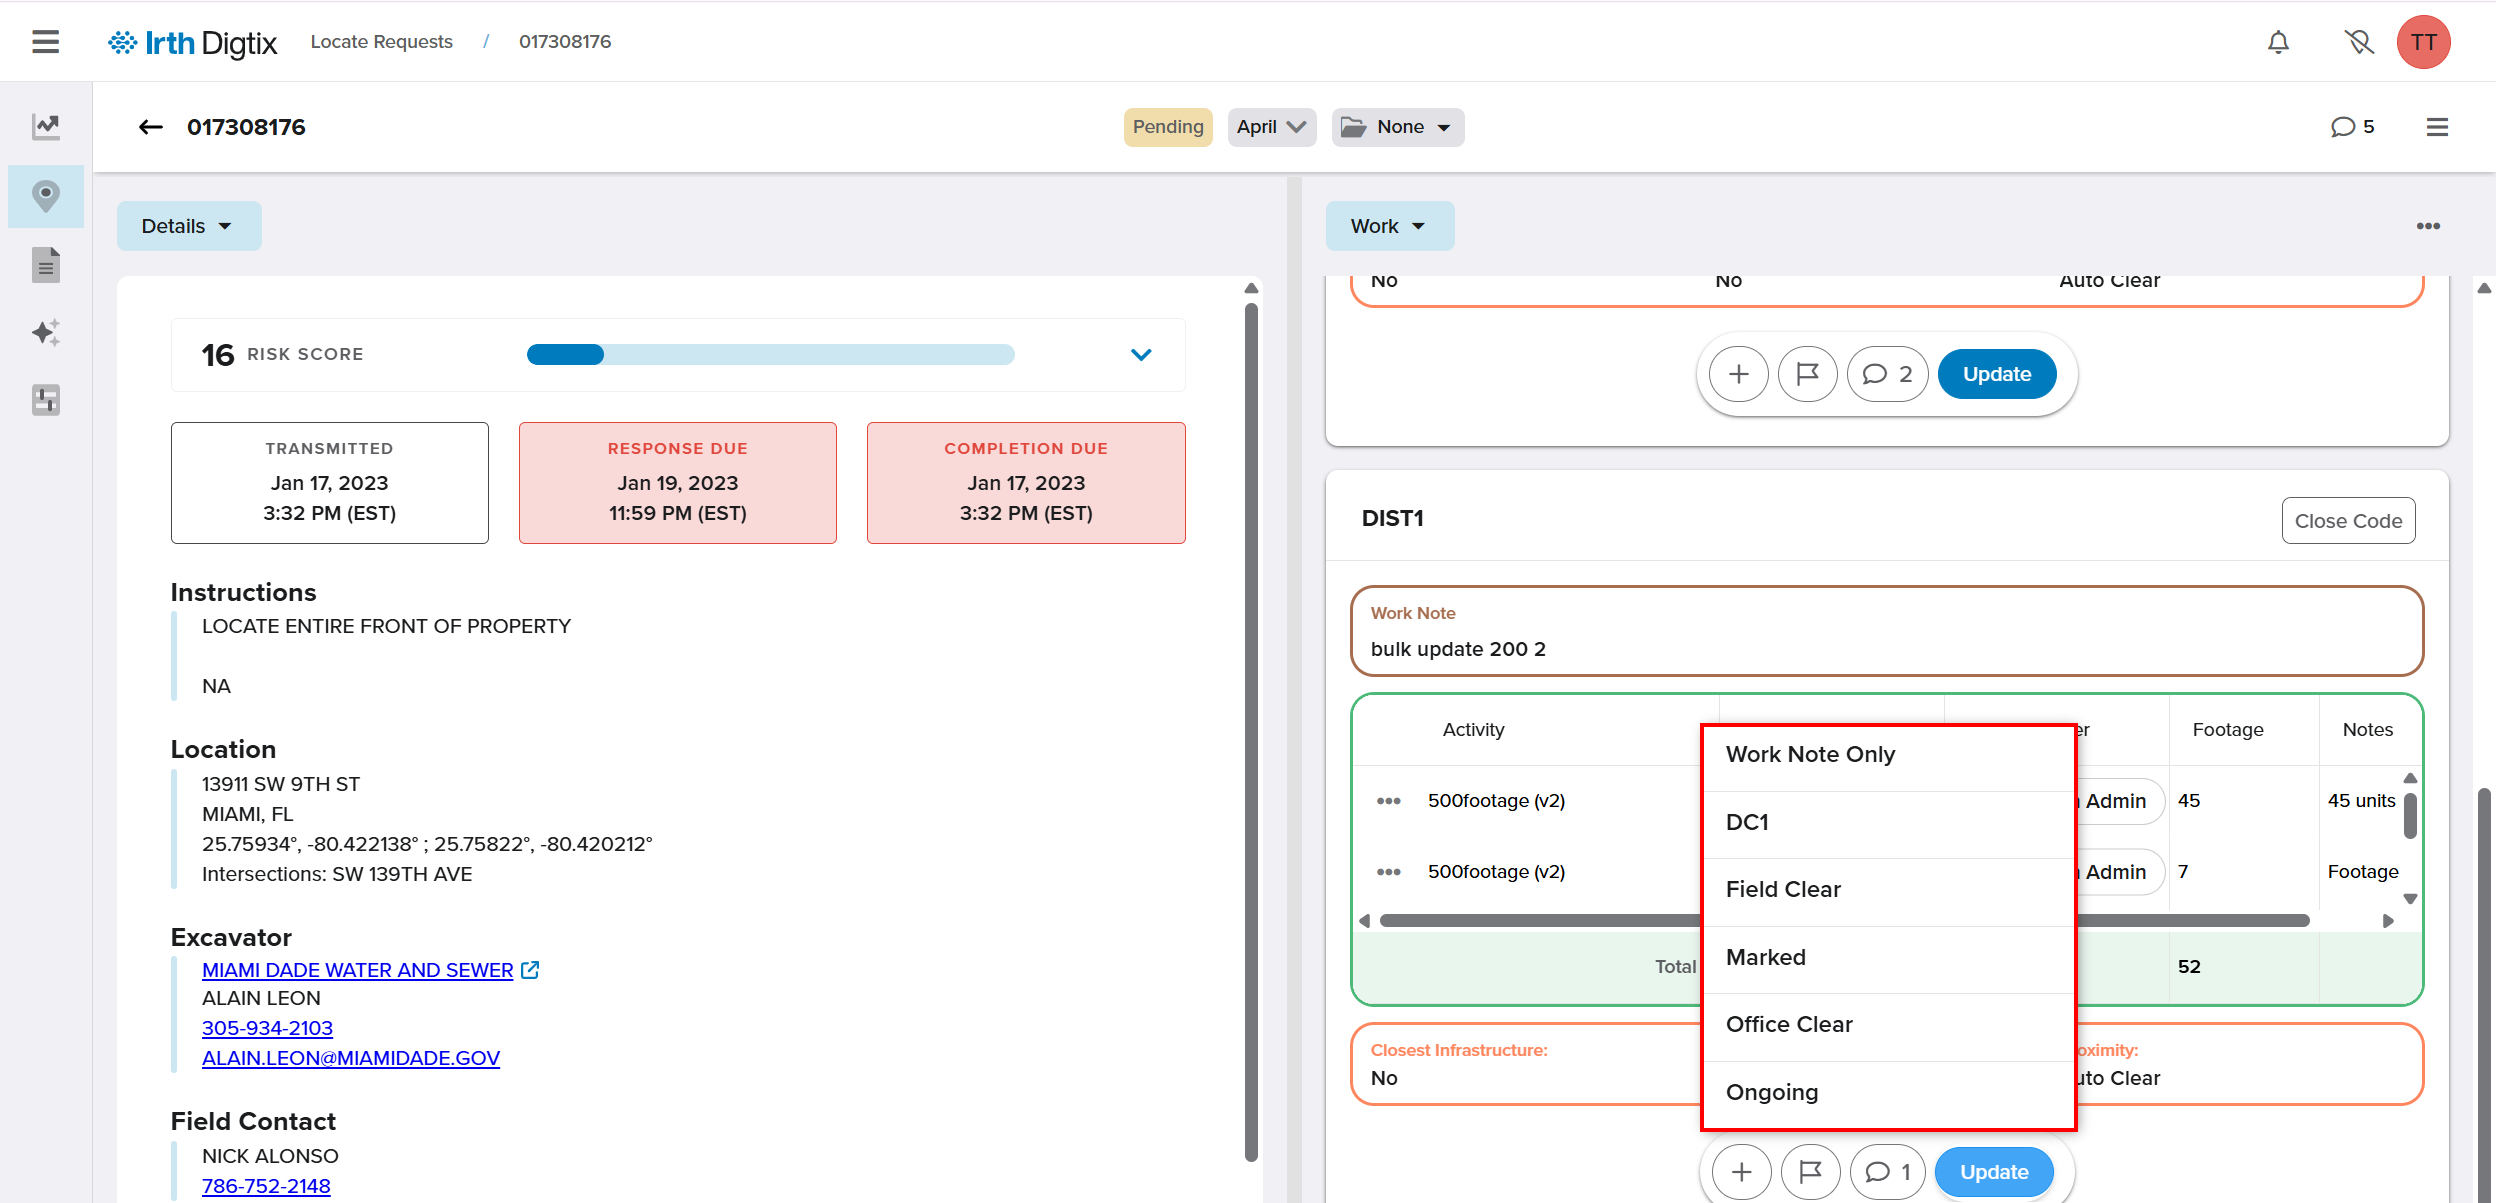Screen dimensions: 2496x1203
Task: Choose Office Clear menu option
Action: (1789, 1025)
